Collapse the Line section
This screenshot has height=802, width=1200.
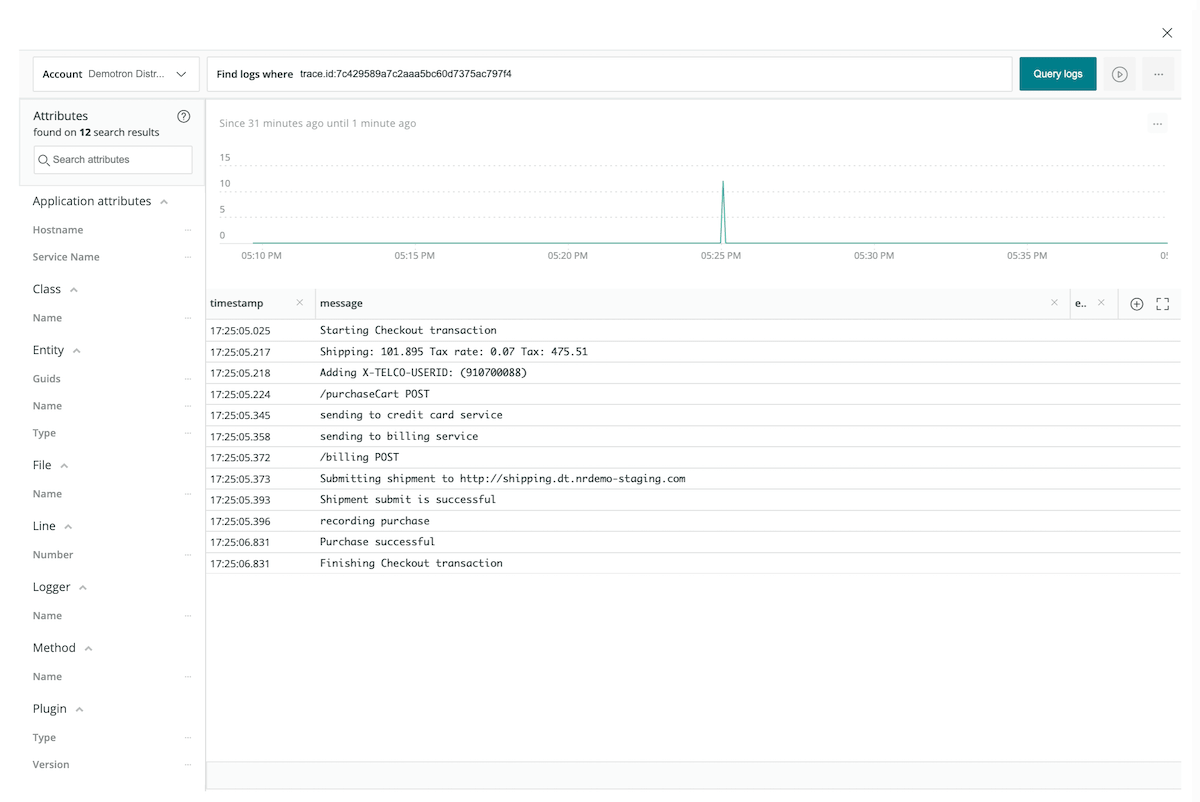68,527
